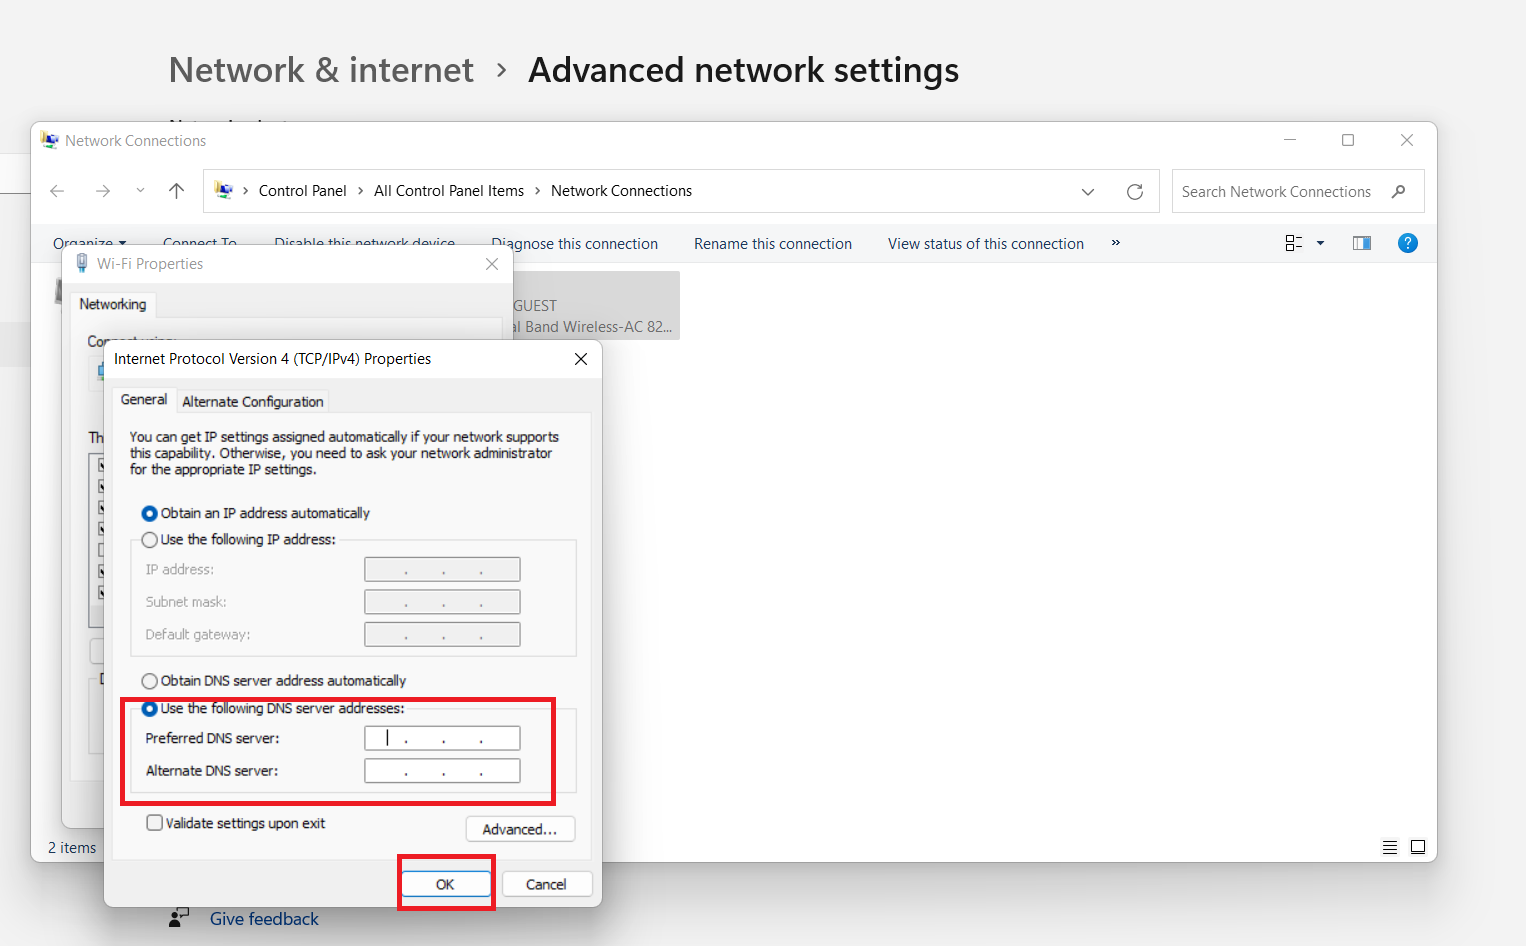
Task: Click Give feedback link in Settings
Action: point(264,919)
